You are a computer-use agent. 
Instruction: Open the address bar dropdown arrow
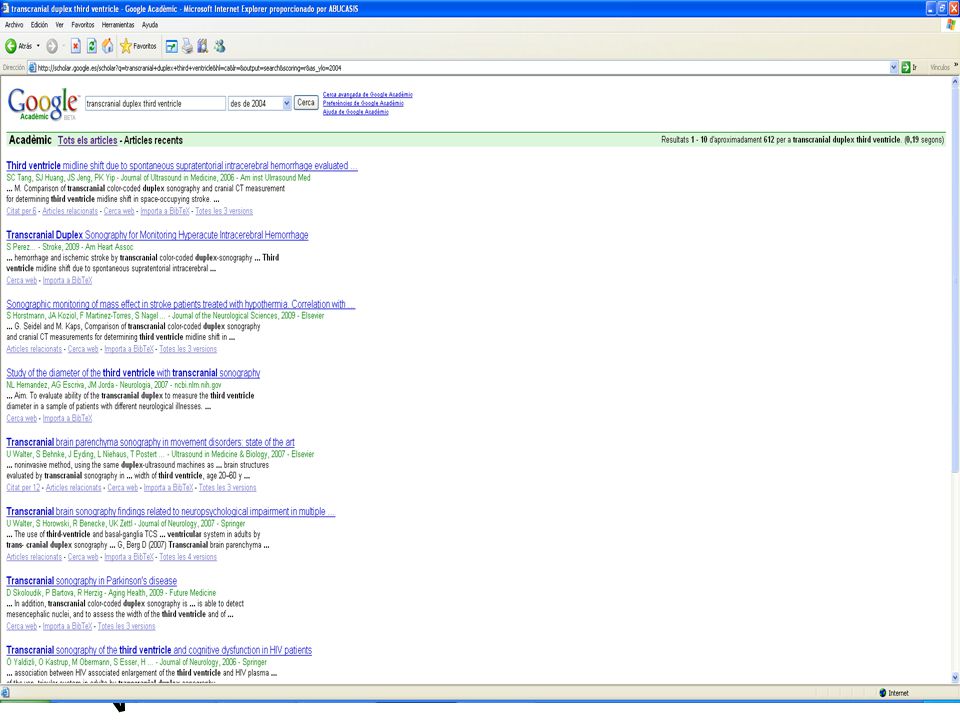(894, 67)
